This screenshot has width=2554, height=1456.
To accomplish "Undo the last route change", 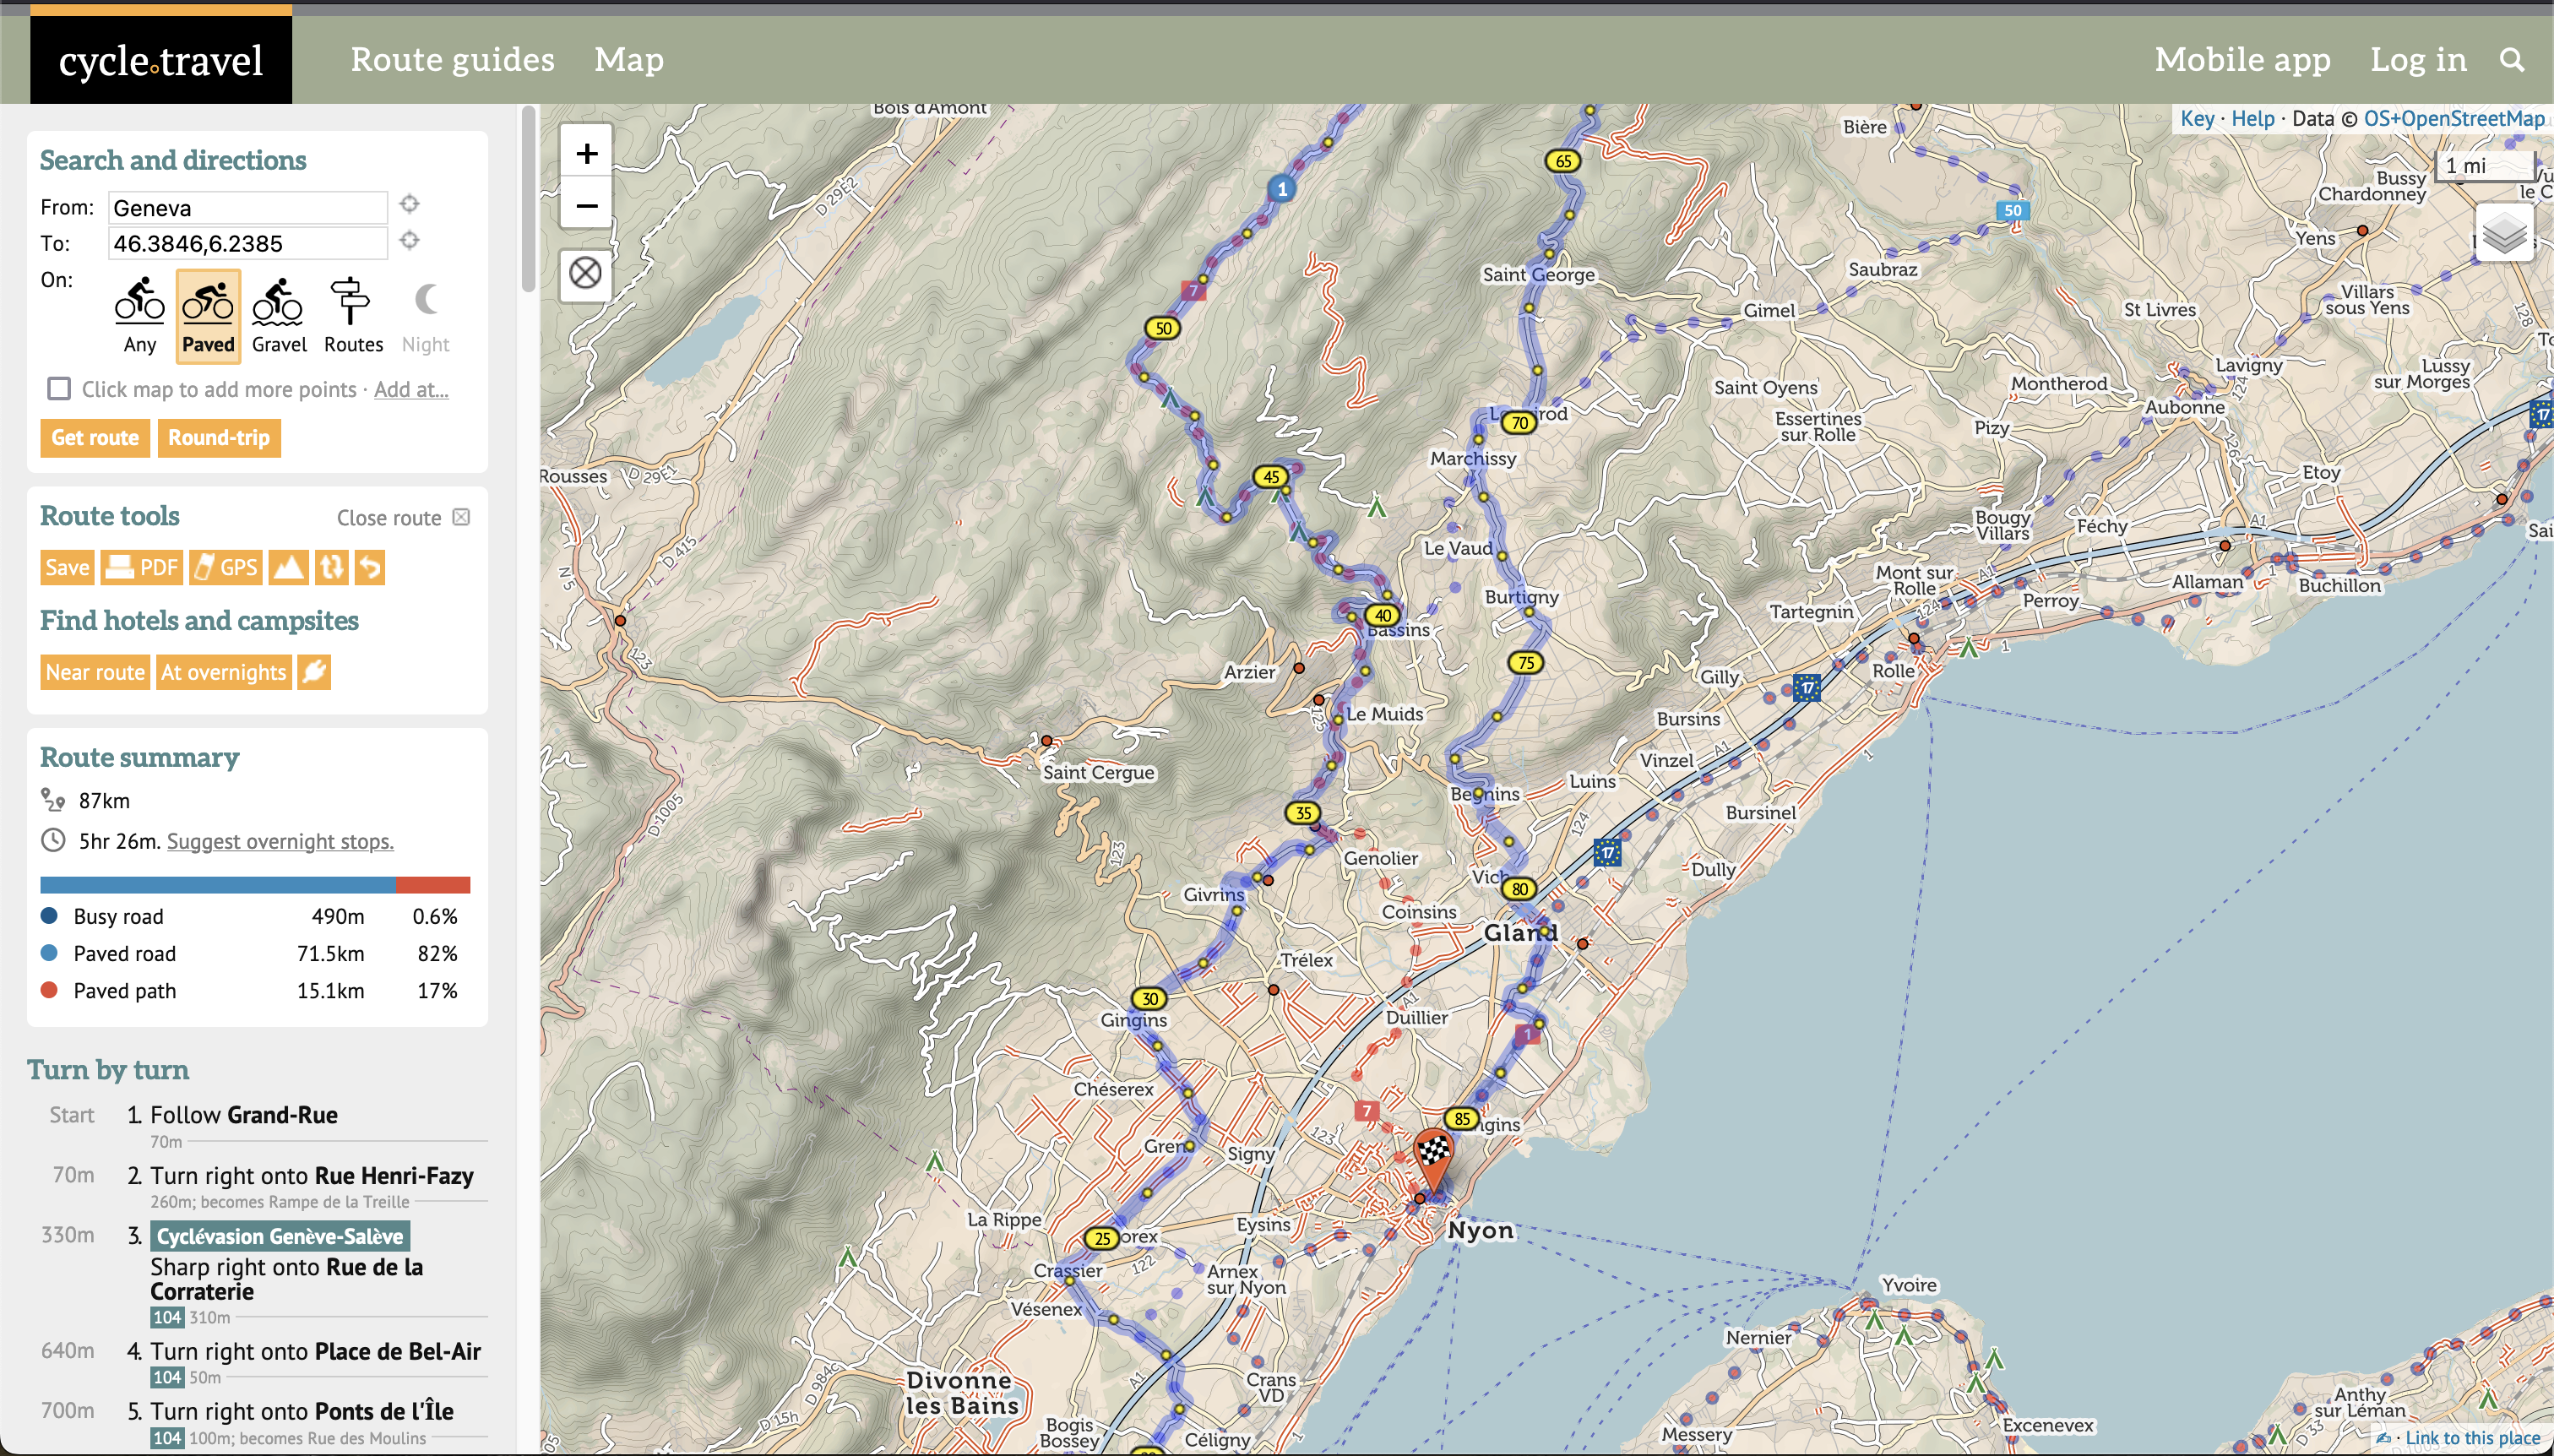I will pos(370,567).
